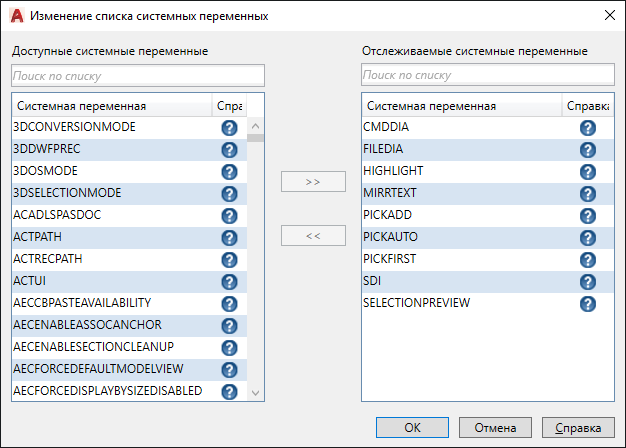
Task: Click help icon beside PICKFIRST
Action: 587,260
